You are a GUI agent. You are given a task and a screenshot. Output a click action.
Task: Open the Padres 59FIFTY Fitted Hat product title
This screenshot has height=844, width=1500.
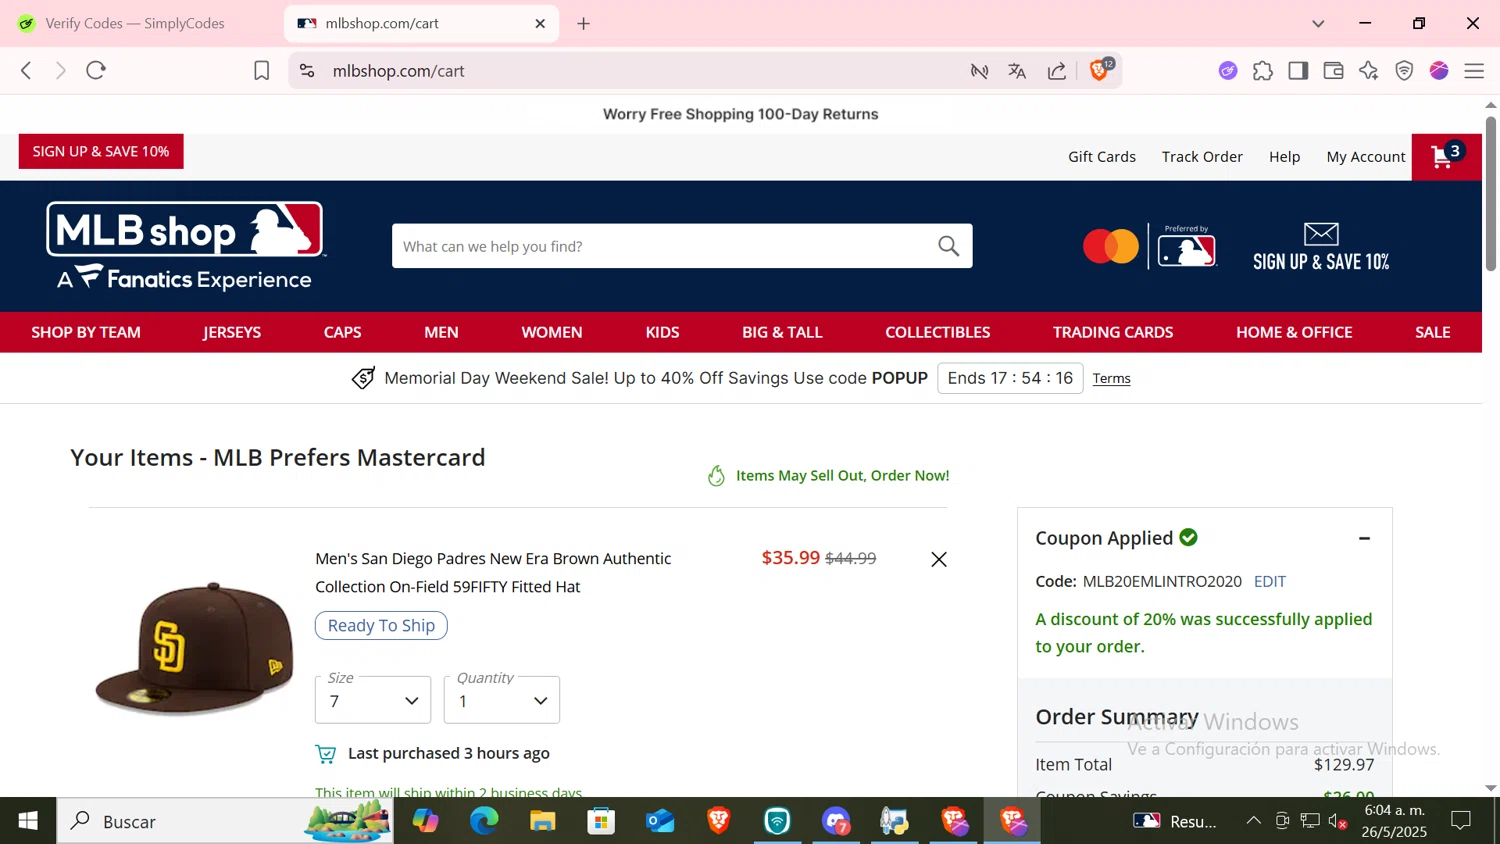[x=493, y=573]
